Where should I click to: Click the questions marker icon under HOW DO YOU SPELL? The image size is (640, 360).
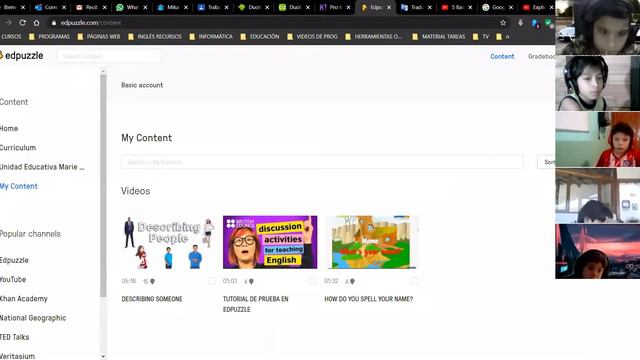(352, 281)
